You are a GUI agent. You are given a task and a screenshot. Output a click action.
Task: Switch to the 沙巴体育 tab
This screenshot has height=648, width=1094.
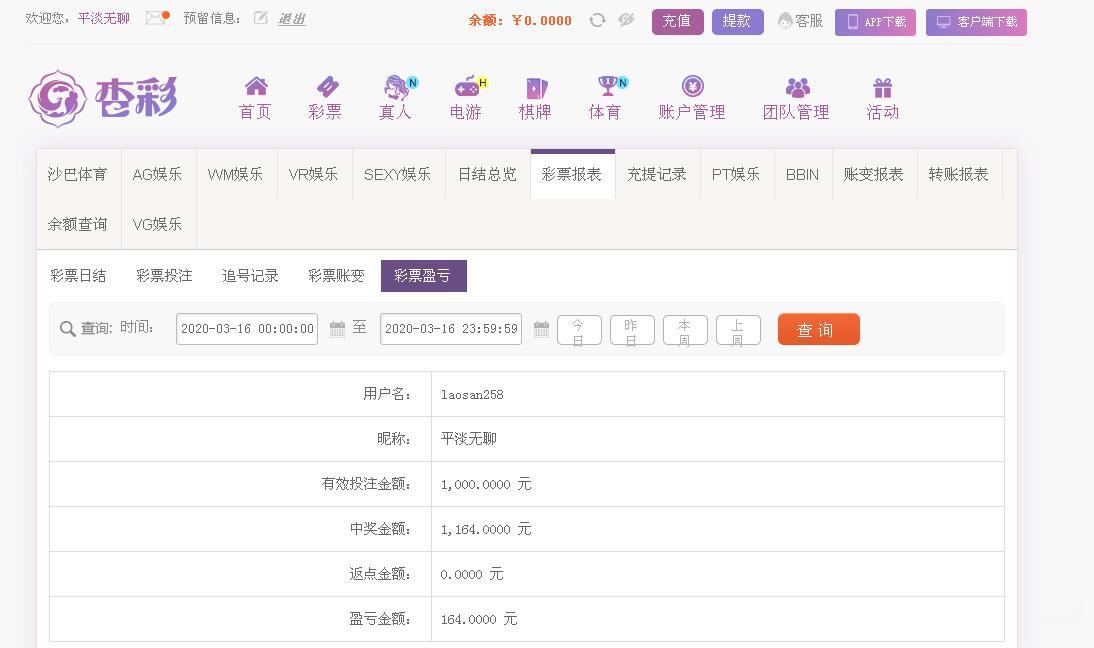tap(78, 174)
